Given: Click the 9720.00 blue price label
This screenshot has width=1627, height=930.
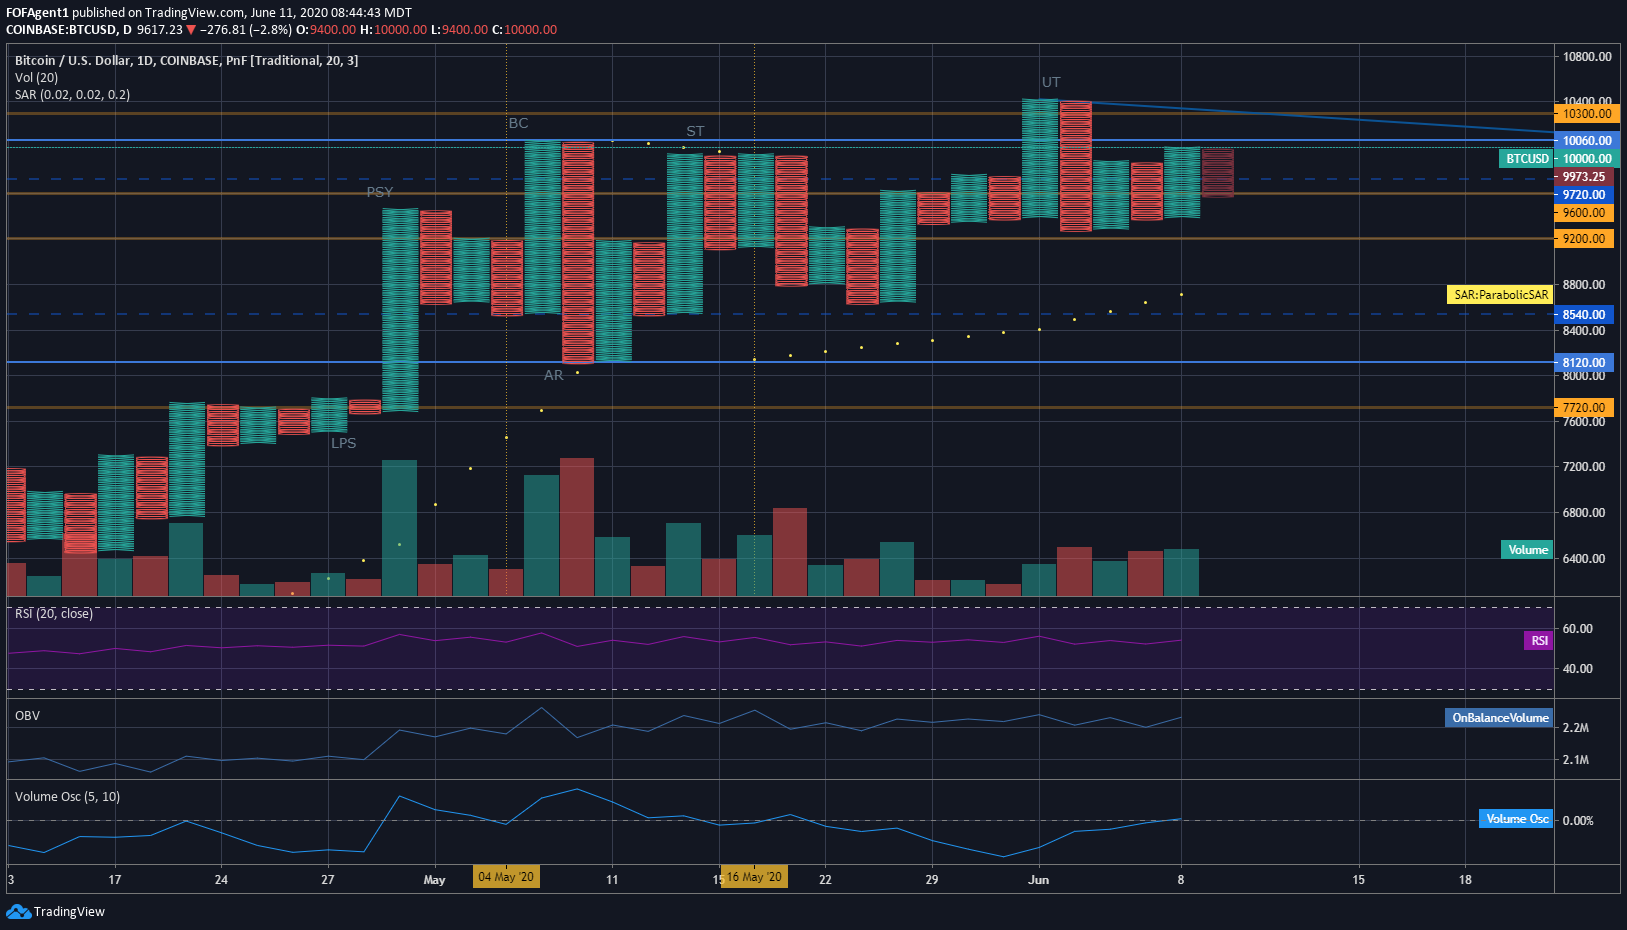Looking at the screenshot, I should click(x=1584, y=195).
